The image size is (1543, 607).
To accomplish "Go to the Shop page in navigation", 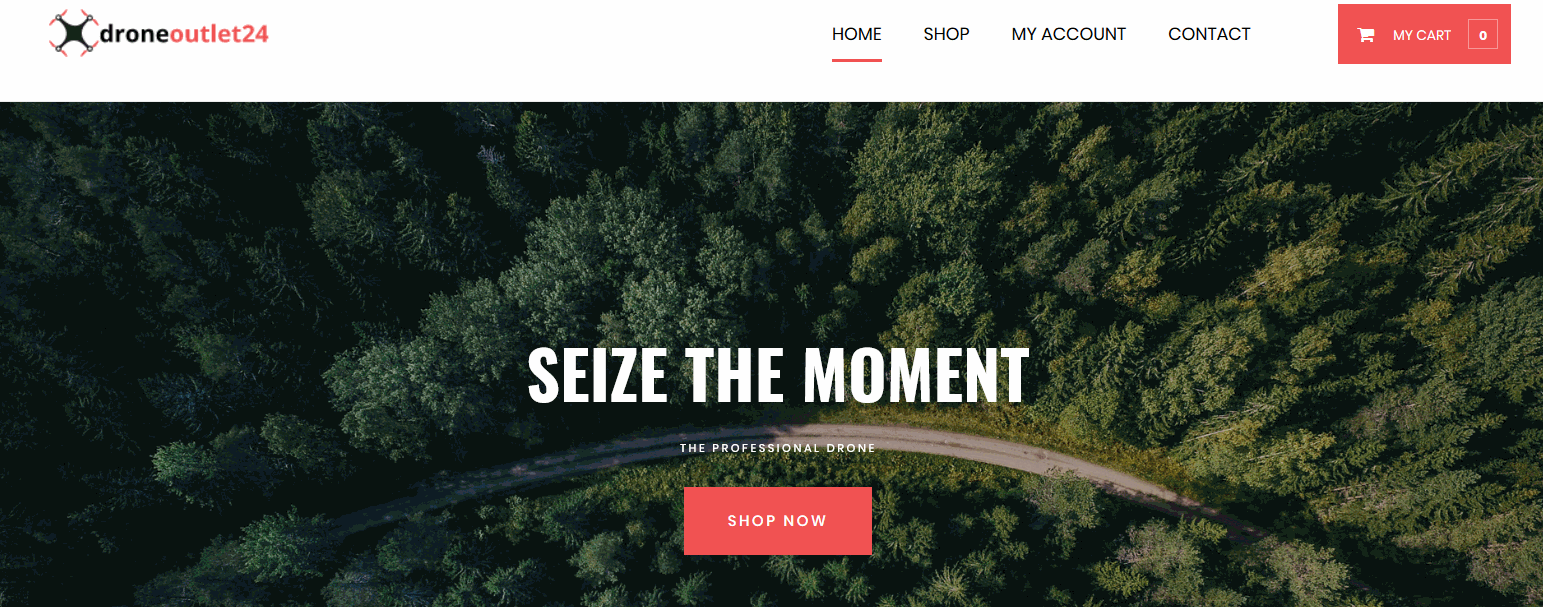I will [946, 34].
